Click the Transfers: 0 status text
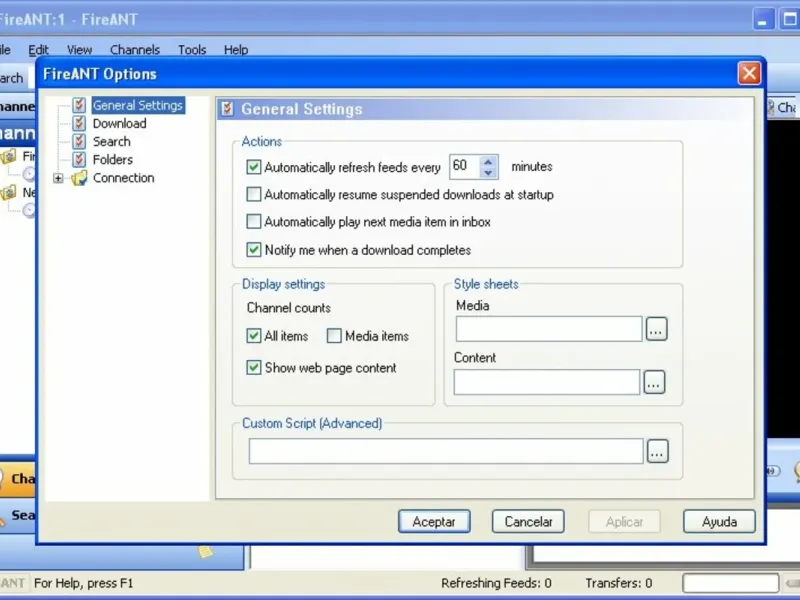 [619, 583]
